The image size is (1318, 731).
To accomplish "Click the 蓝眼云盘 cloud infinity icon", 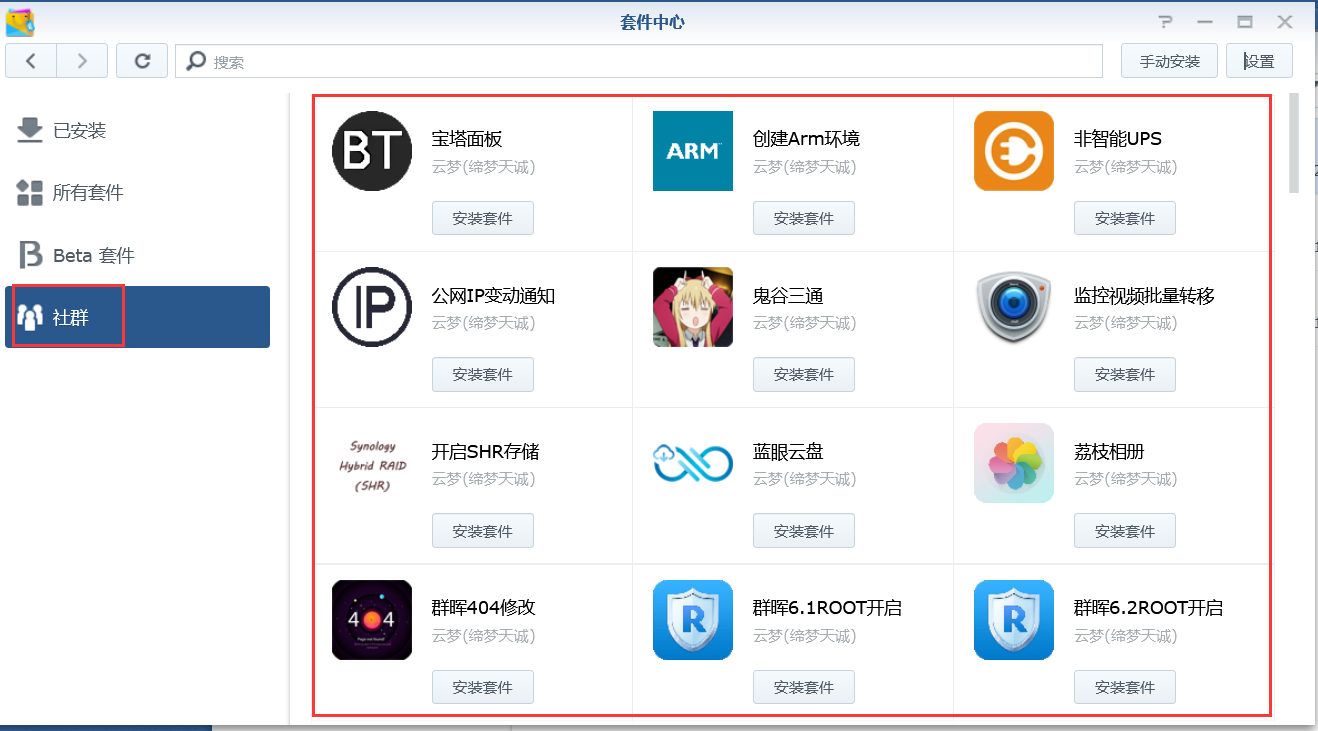I will [x=692, y=463].
